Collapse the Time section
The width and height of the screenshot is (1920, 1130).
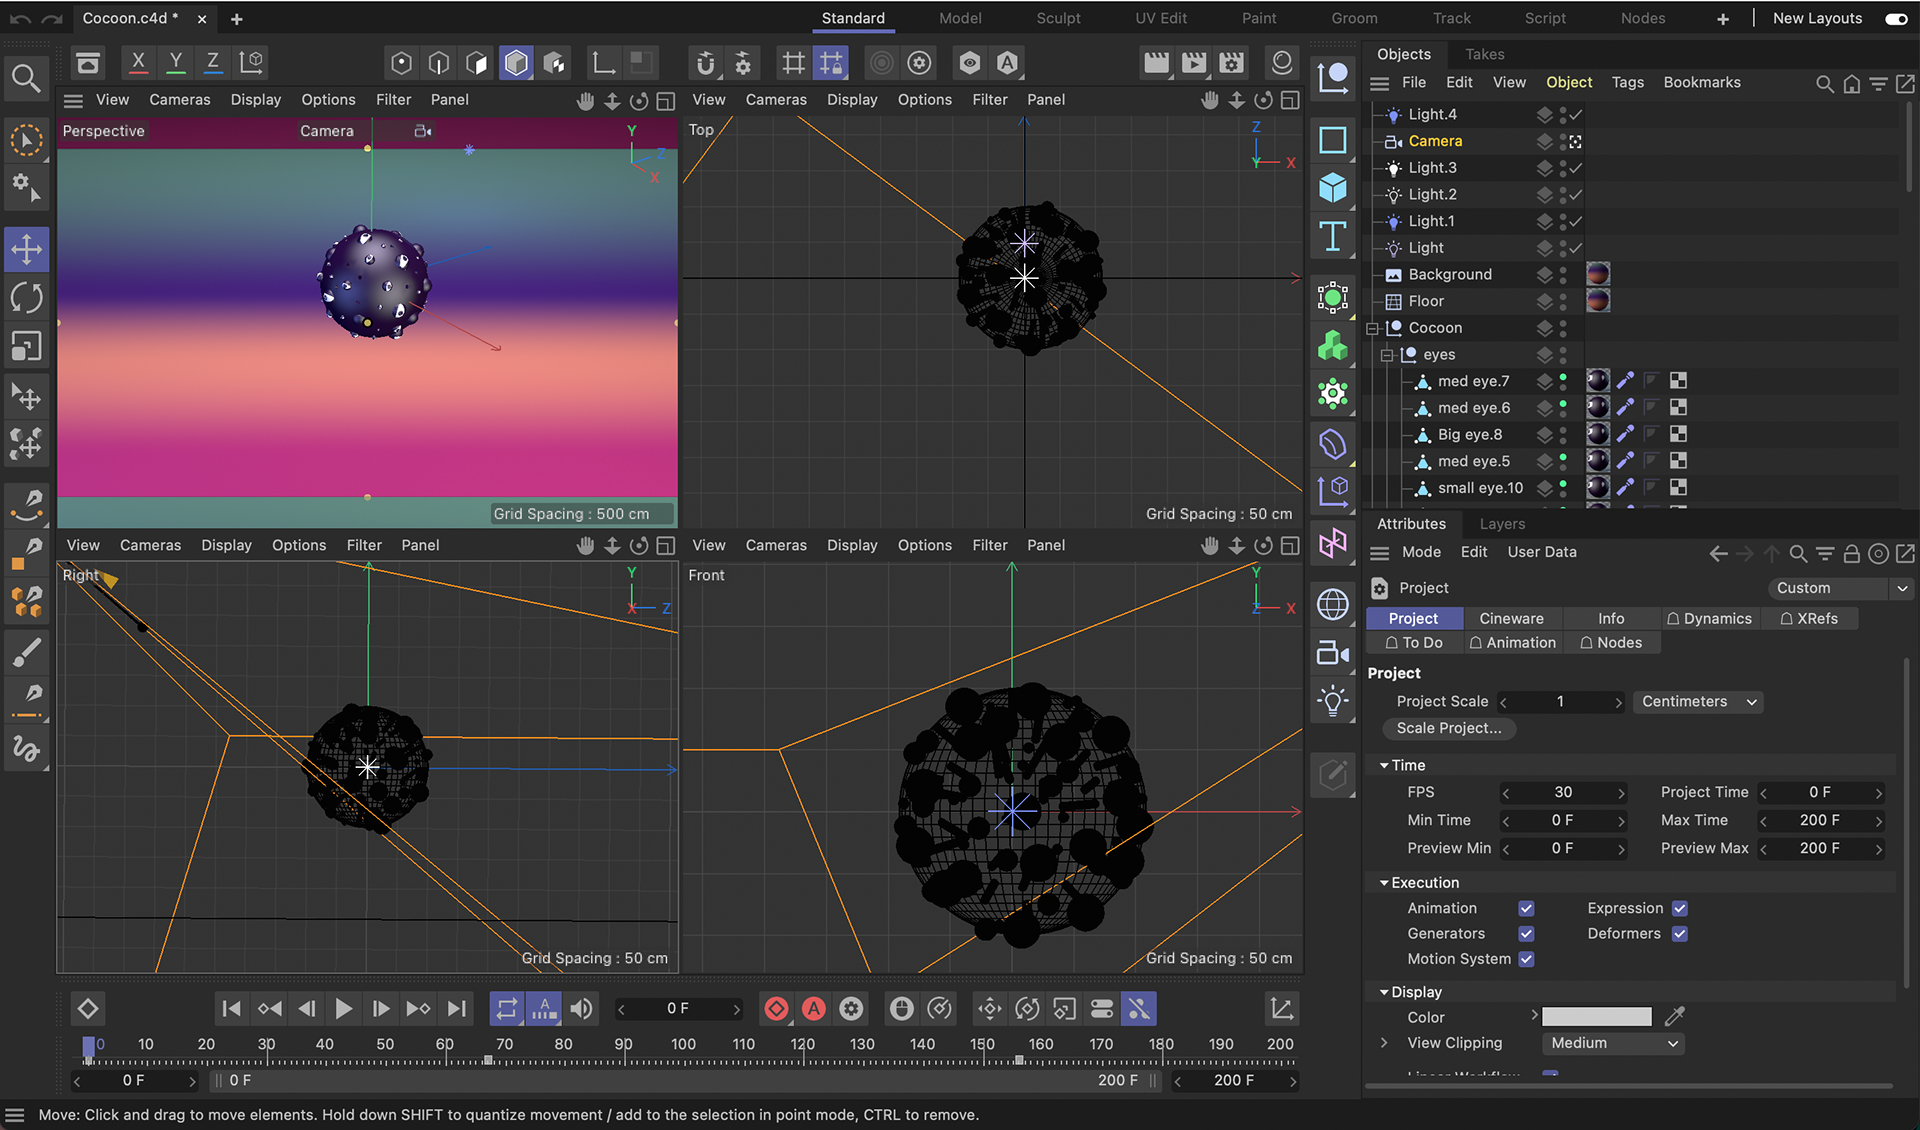point(1384,766)
